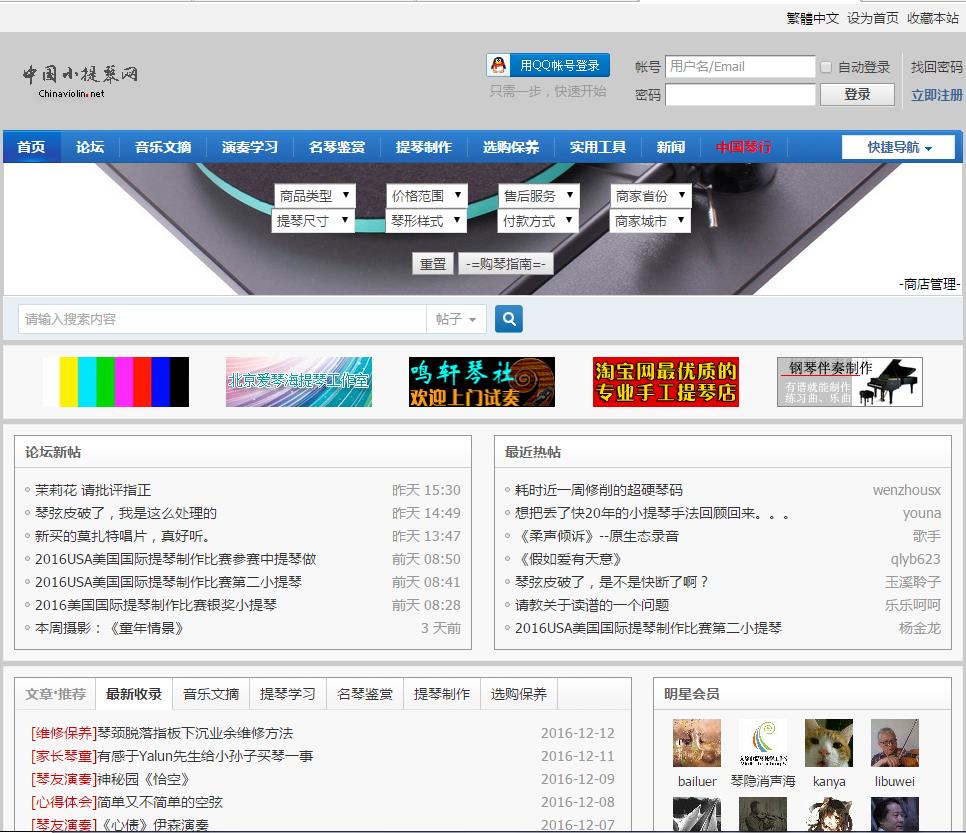The width and height of the screenshot is (966, 833).
Task: Focus the 用户名/Email input field
Action: tap(741, 67)
